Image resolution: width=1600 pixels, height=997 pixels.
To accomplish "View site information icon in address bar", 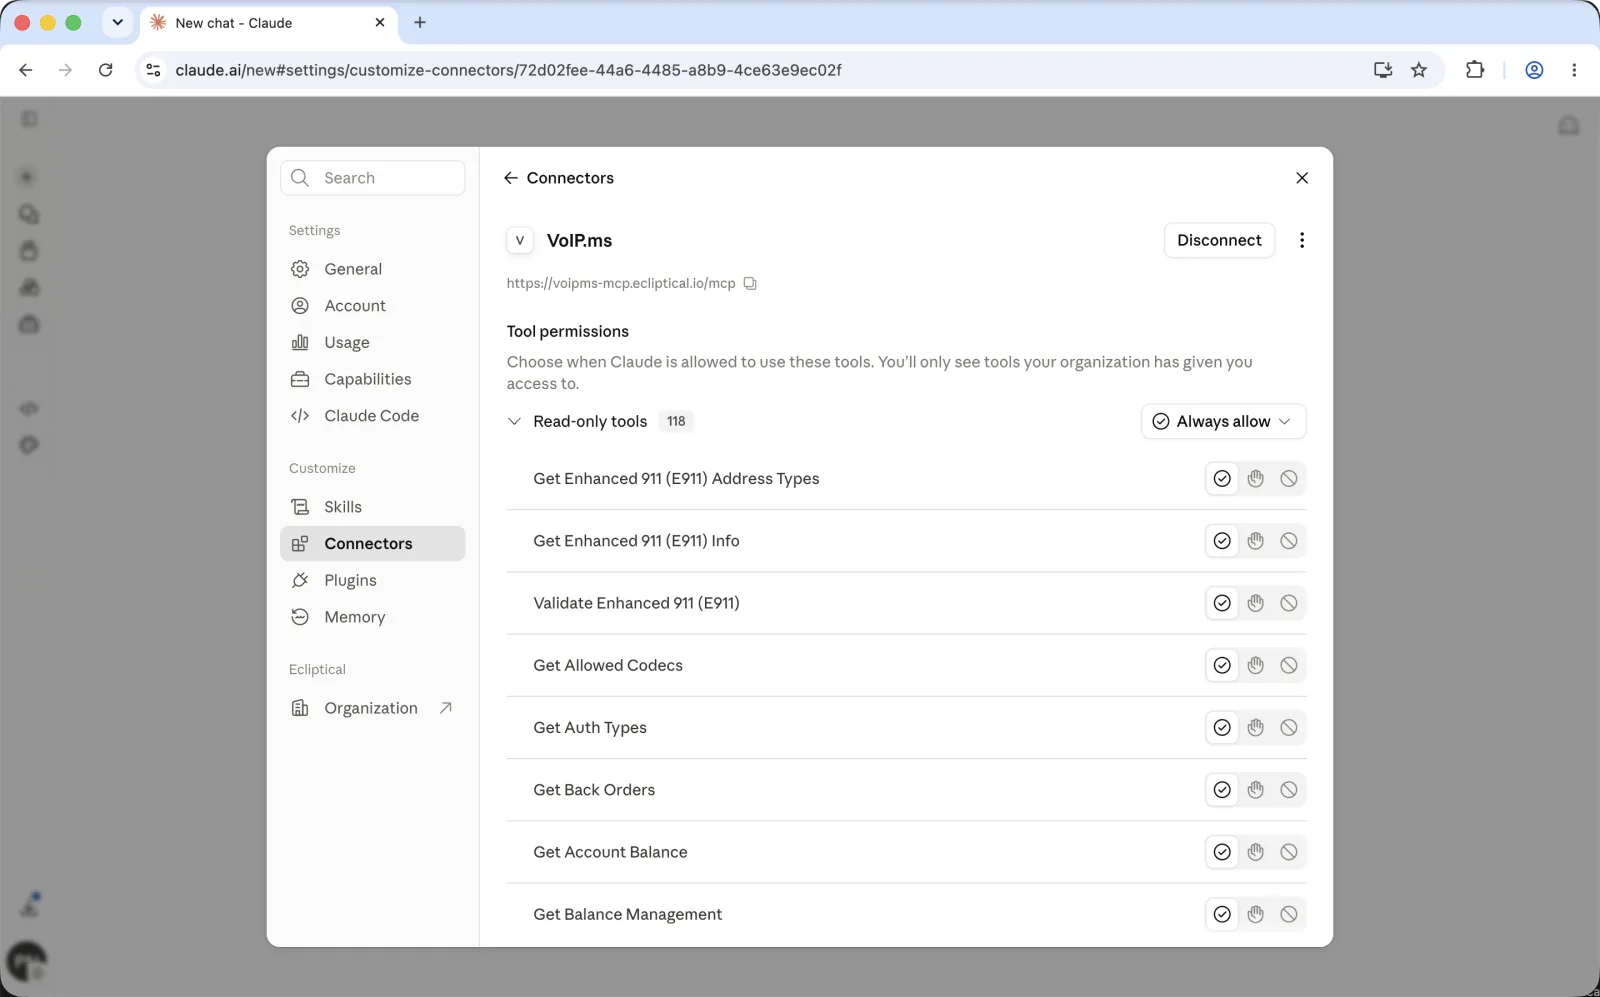I will pyautogui.click(x=153, y=70).
